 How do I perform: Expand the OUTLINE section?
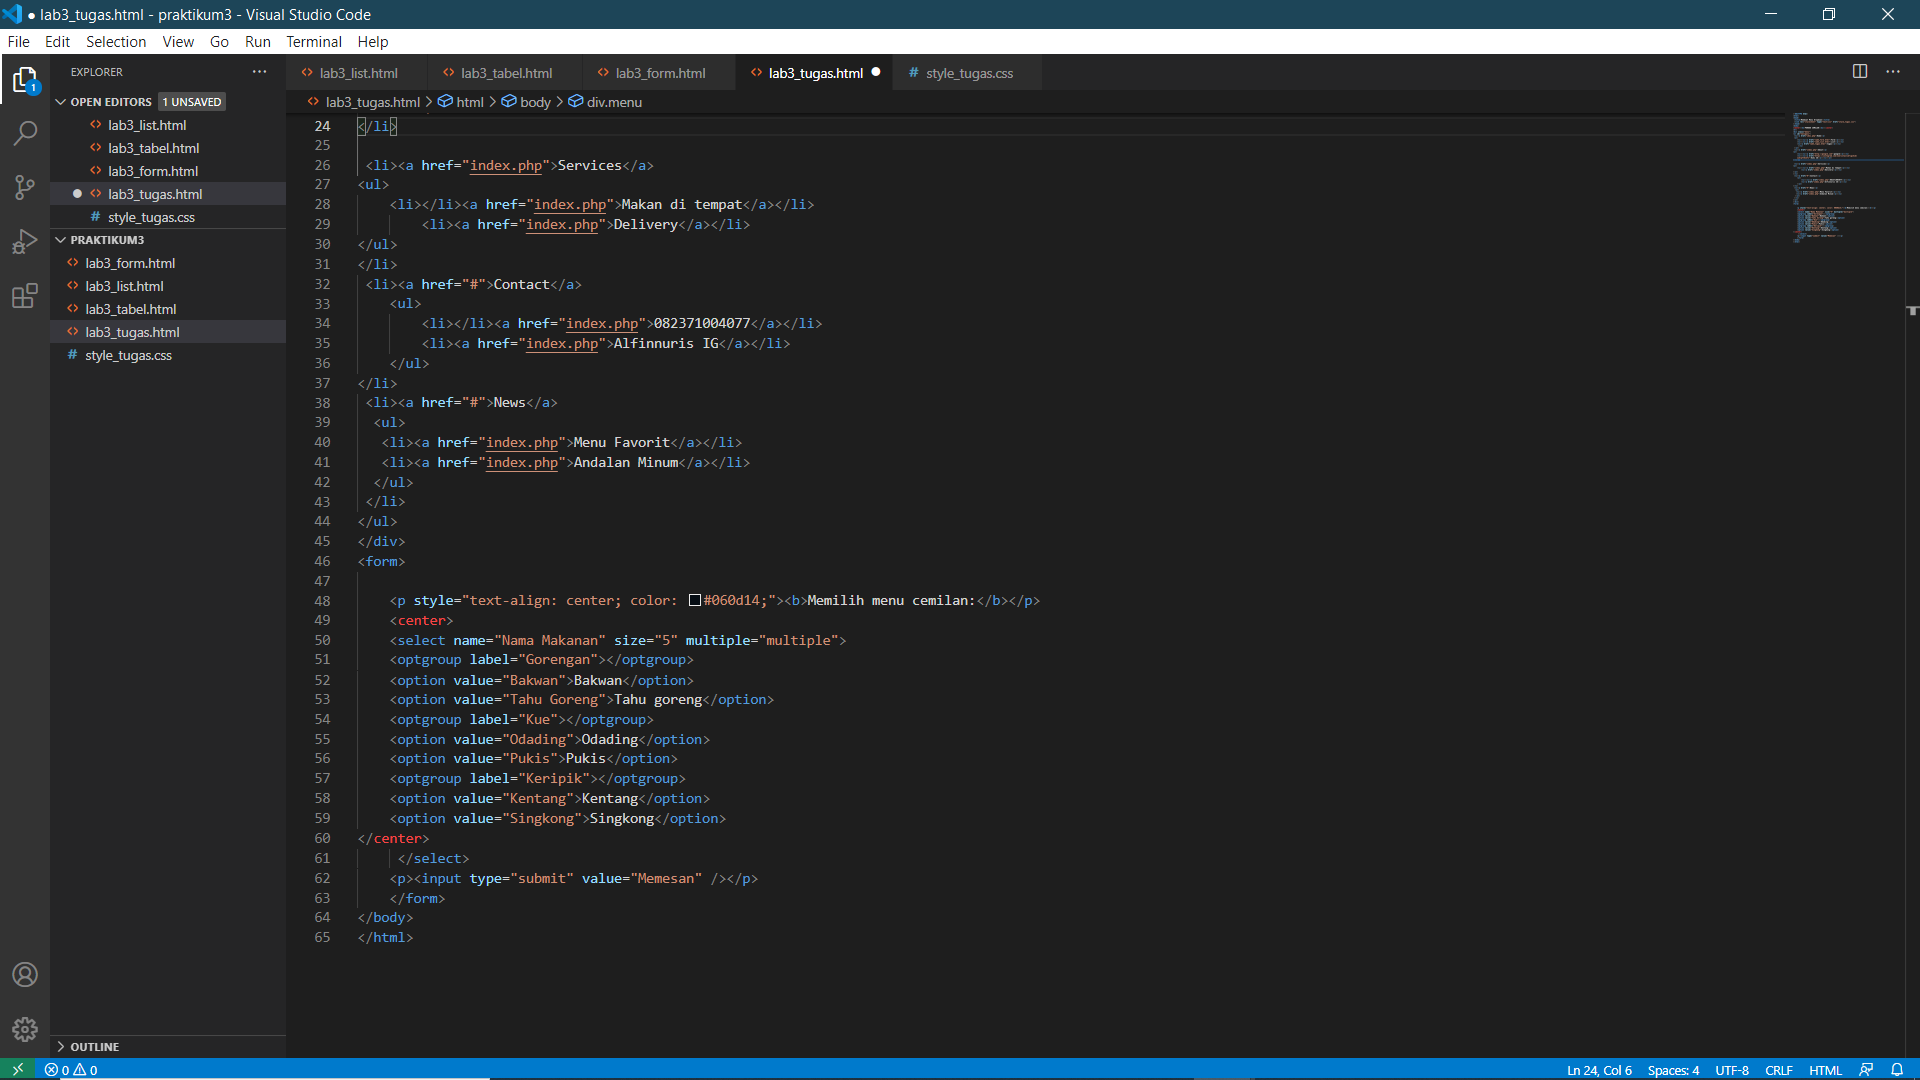[x=62, y=1046]
